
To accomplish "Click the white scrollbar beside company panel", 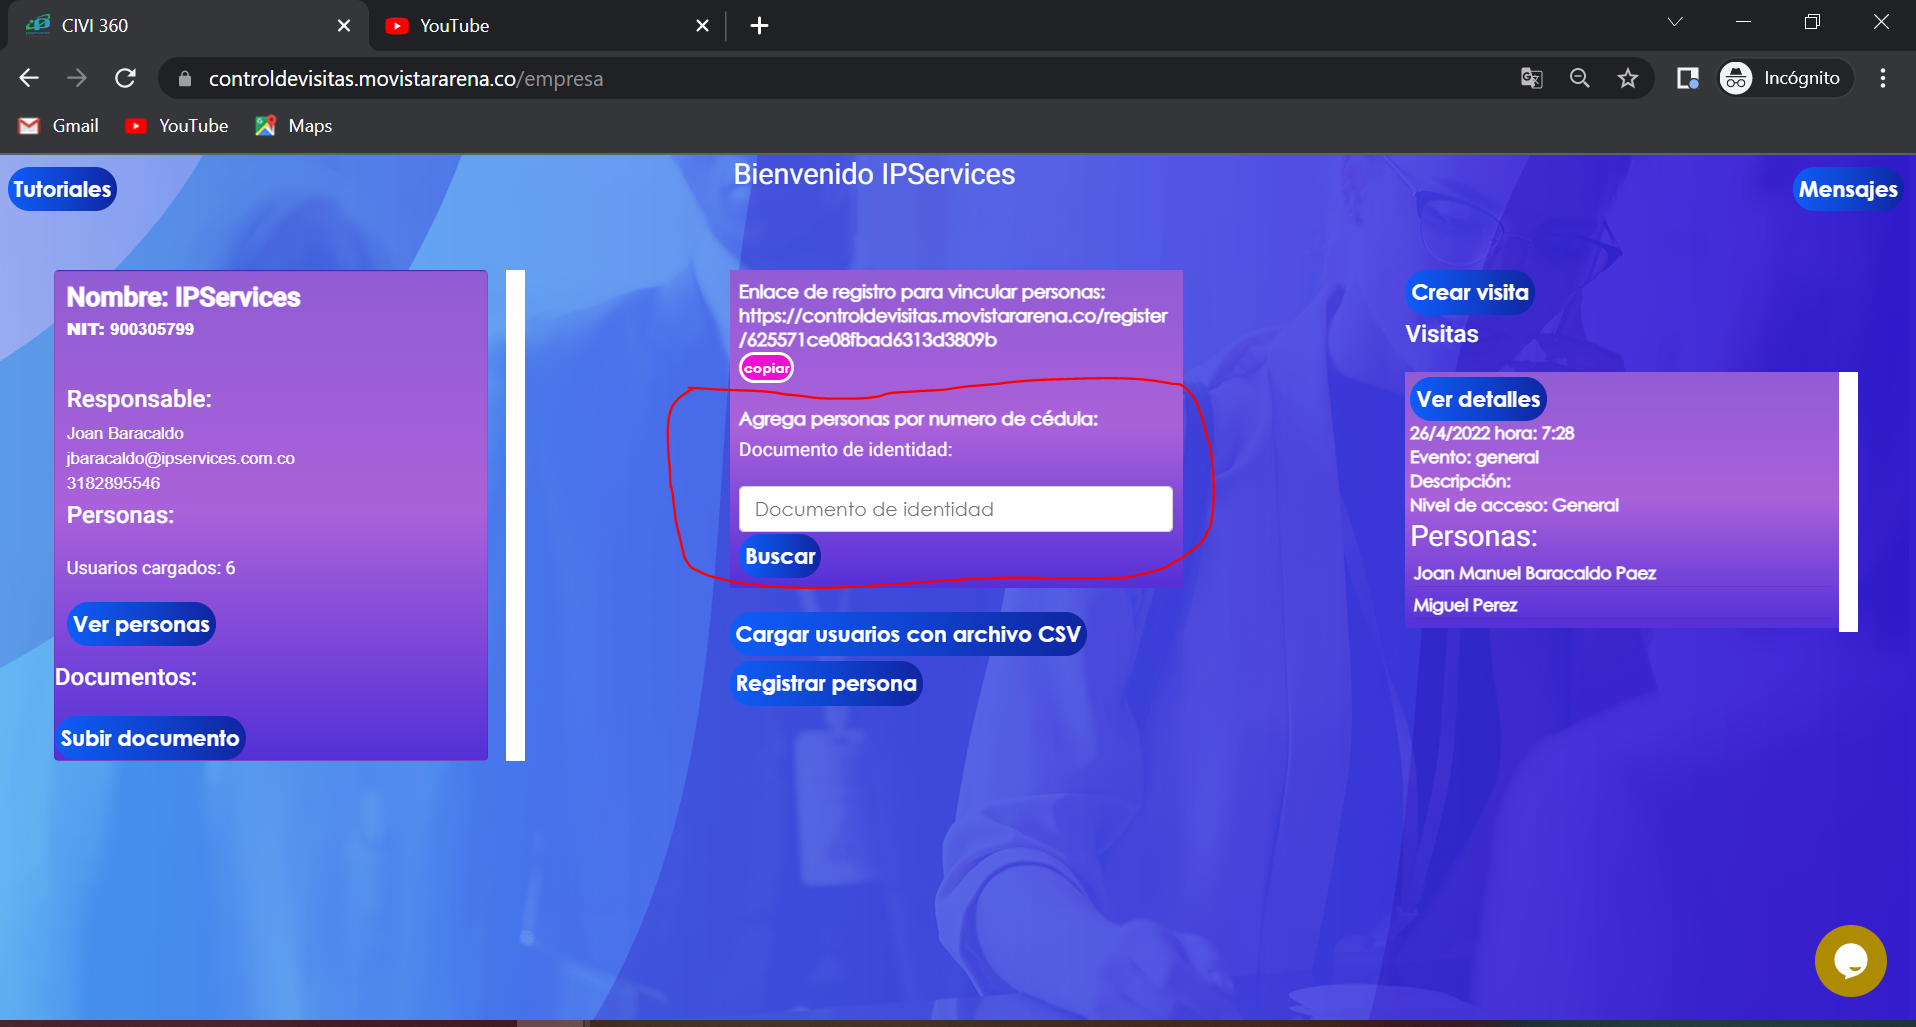I will (x=515, y=515).
